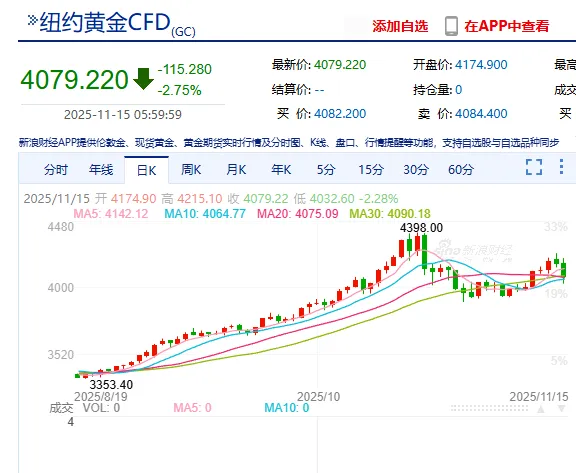
Task: Click the MA30: 4090.18 indicator label
Action: (390, 214)
